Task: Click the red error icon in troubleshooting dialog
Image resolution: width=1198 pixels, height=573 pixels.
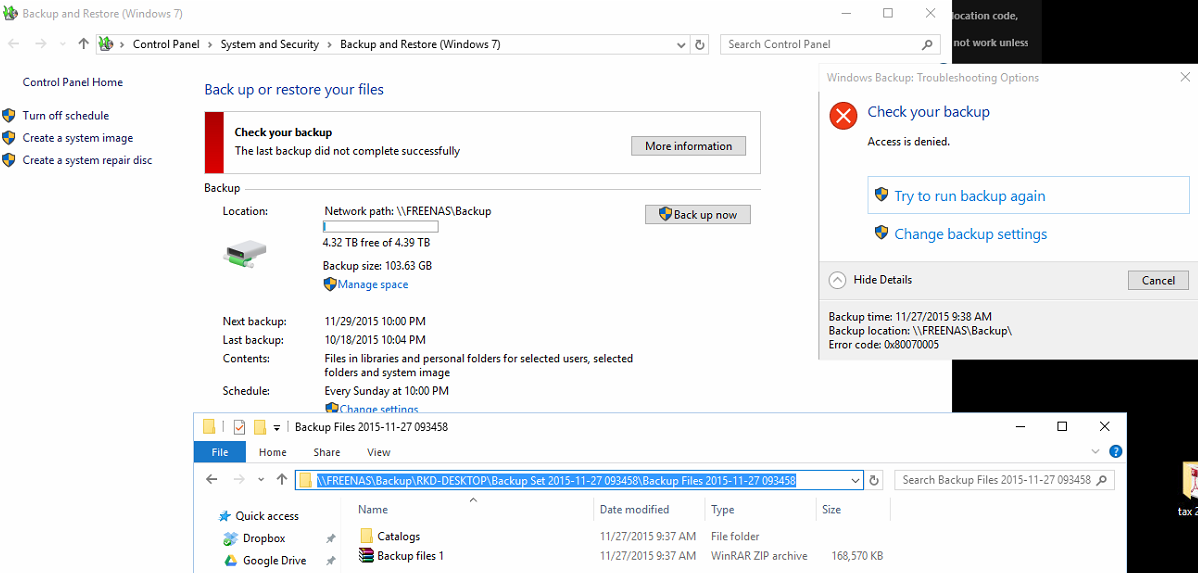Action: click(x=843, y=116)
